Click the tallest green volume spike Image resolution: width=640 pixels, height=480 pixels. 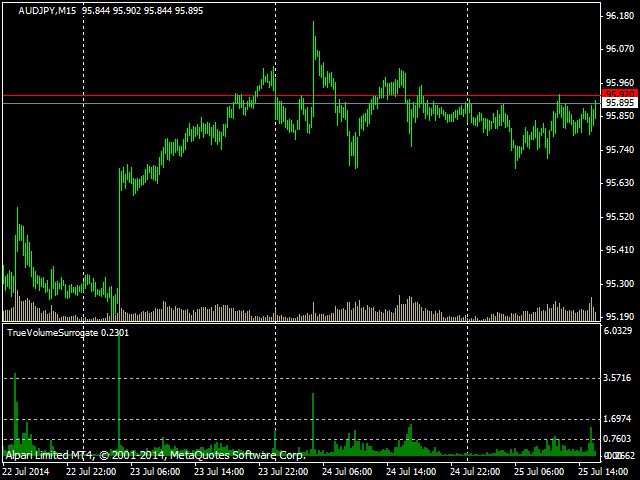(119, 390)
